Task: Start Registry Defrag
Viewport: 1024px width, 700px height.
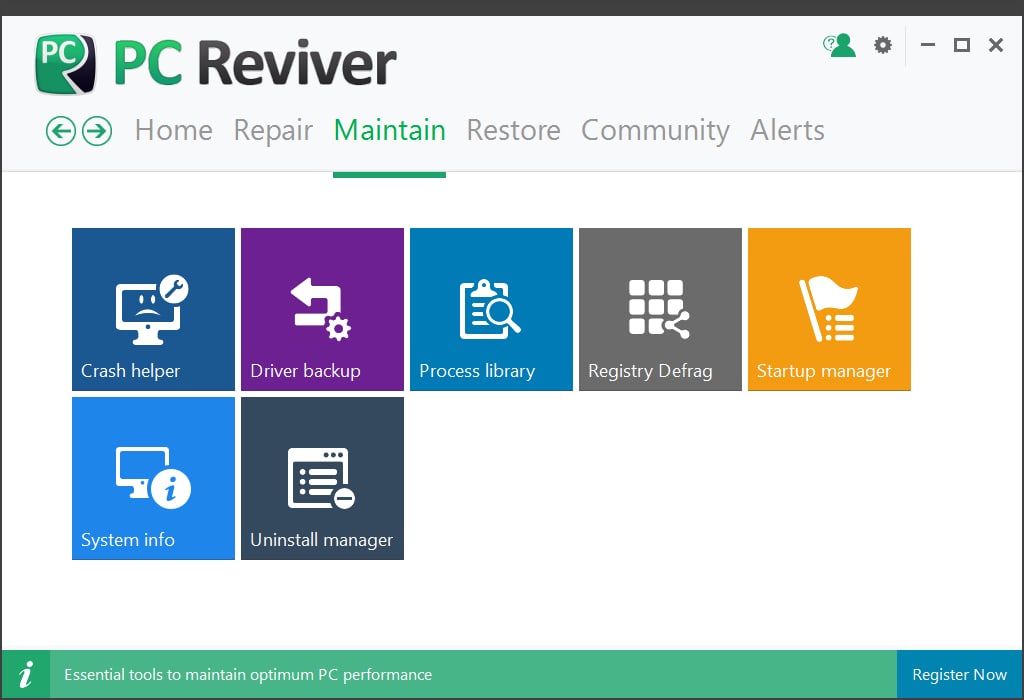Action: (x=660, y=308)
